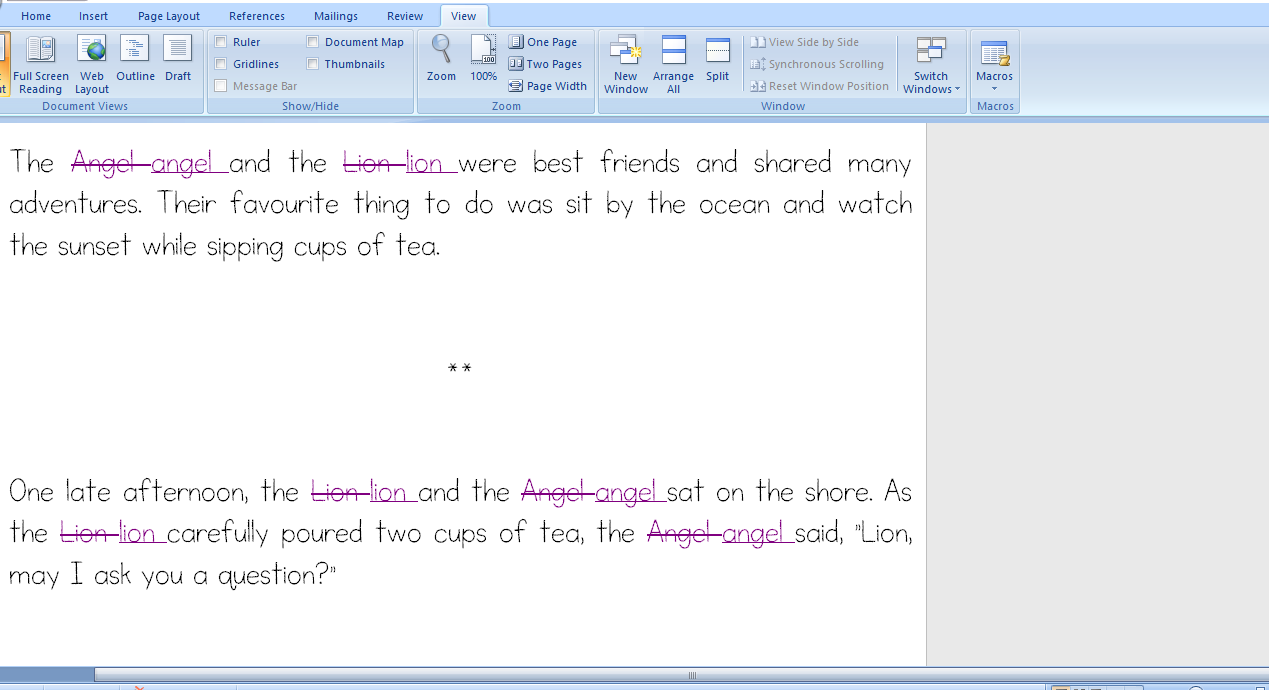Switch to Outline view
This screenshot has height=690, width=1269.
[135, 60]
